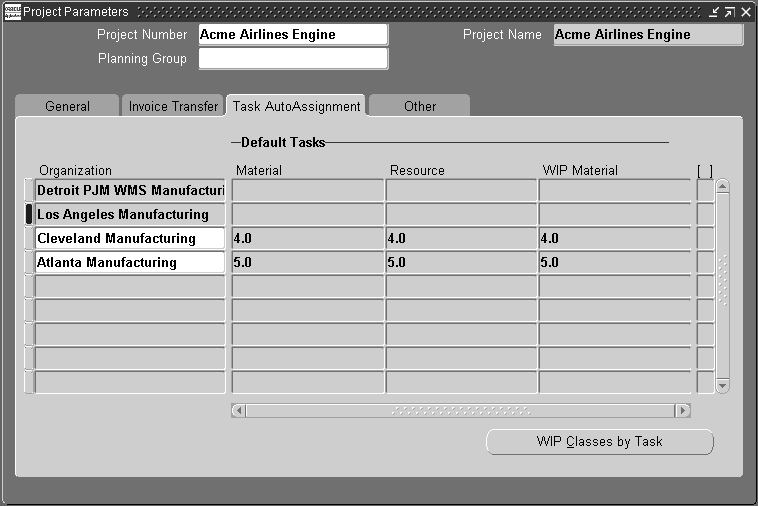The height and width of the screenshot is (506, 758).
Task: Click the Material cell for Detroit row
Action: point(308,190)
